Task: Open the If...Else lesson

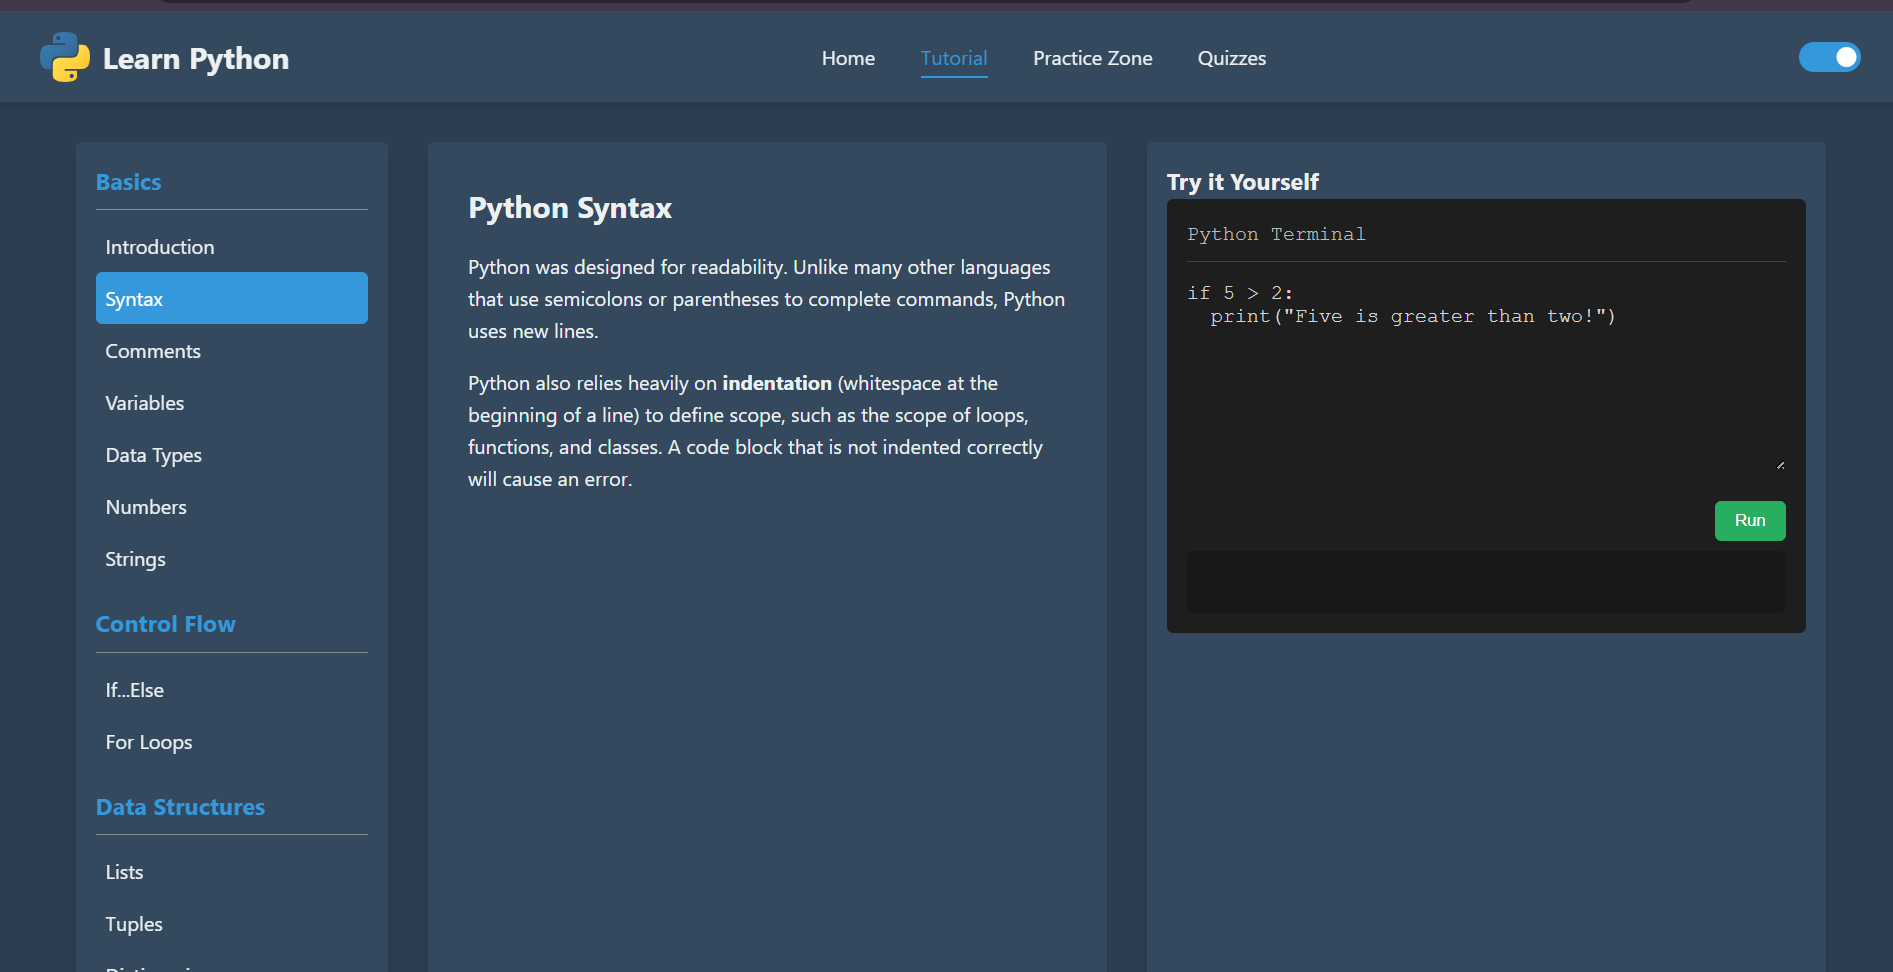Action: [232, 690]
